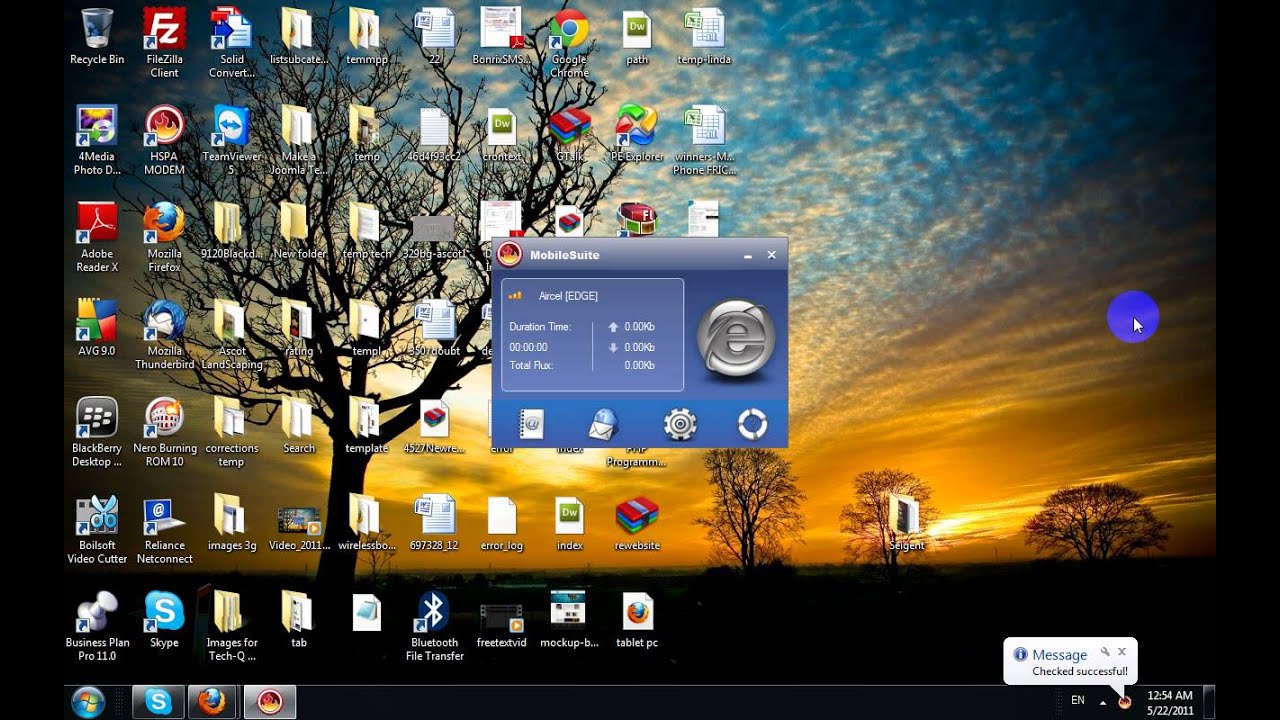
Task: Open the Windows Start button
Action: point(88,702)
